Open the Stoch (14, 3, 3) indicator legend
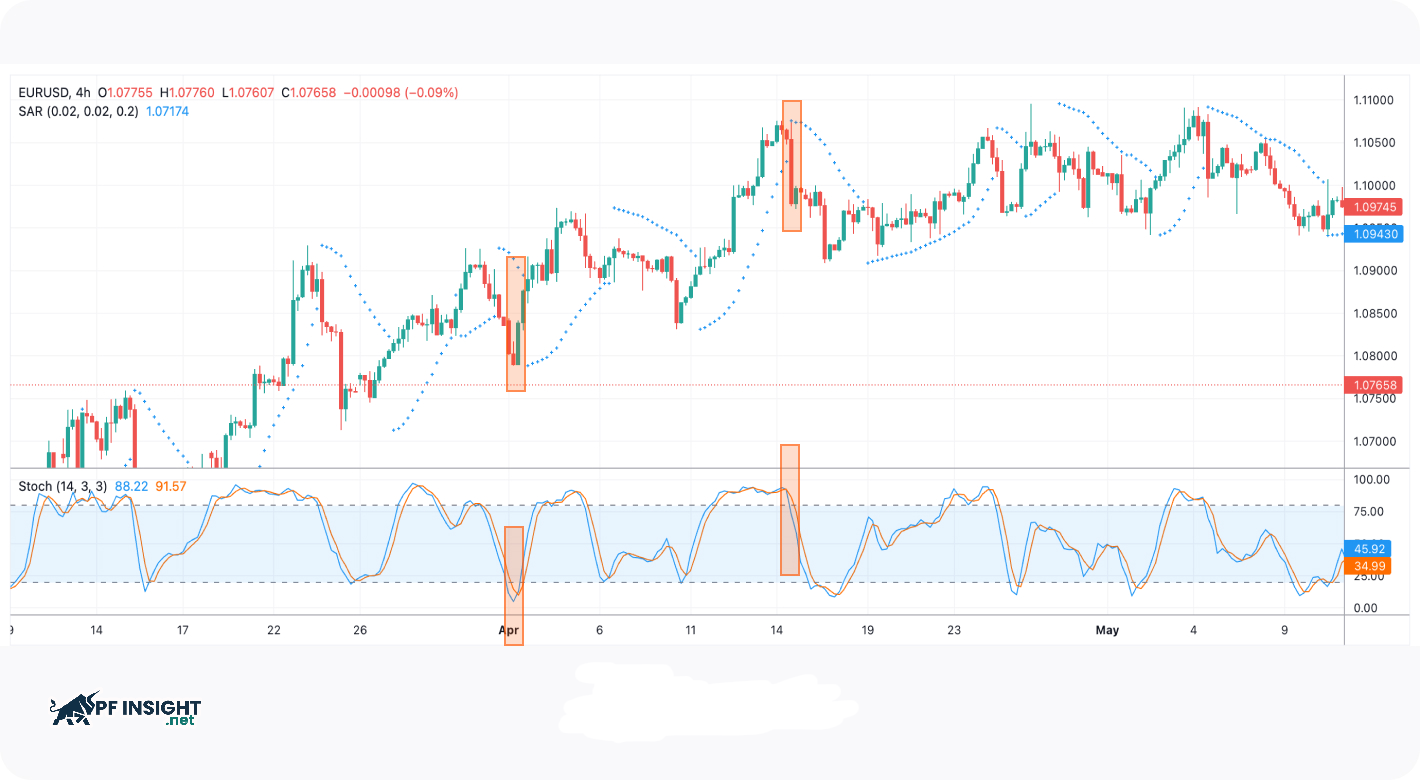Viewport: 1420px width, 780px height. click(x=63, y=486)
